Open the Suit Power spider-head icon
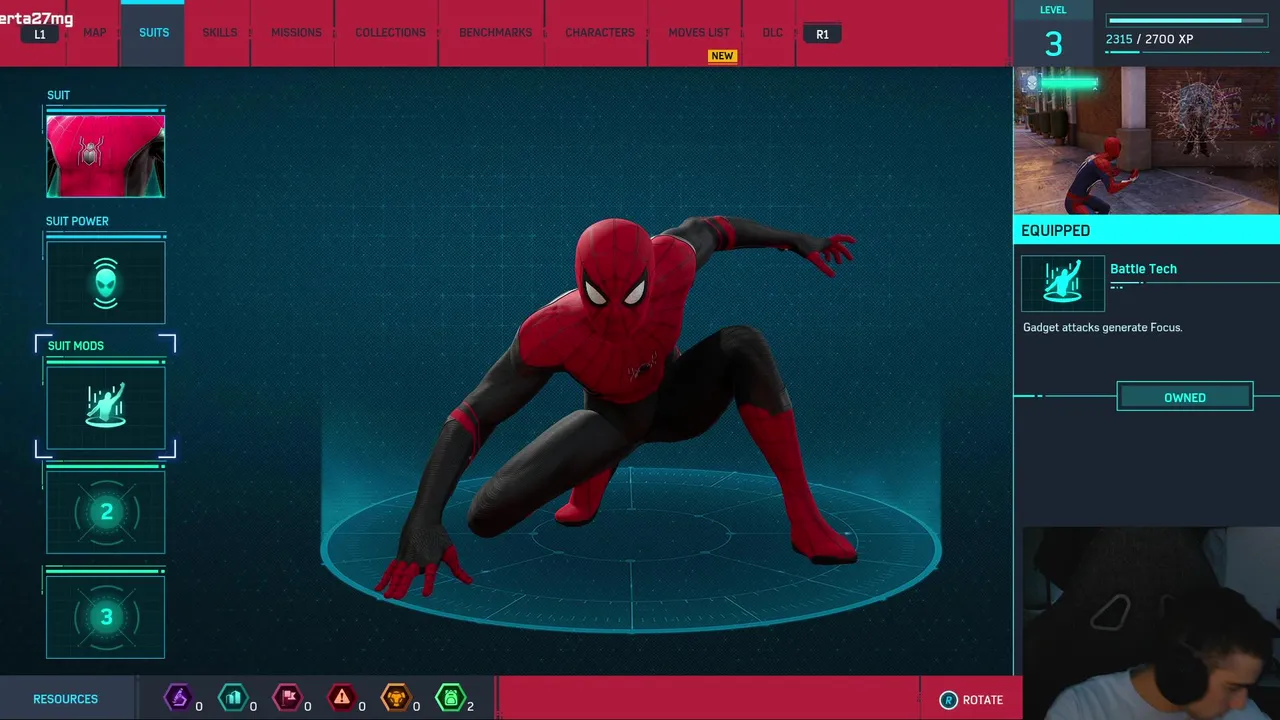The width and height of the screenshot is (1280, 720). click(x=105, y=282)
